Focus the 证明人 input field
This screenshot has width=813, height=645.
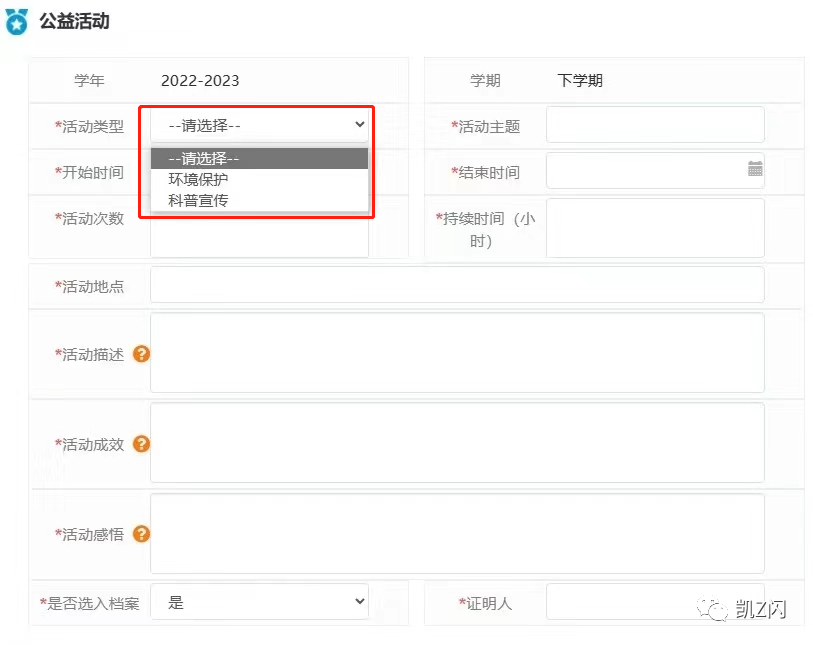[620, 602]
